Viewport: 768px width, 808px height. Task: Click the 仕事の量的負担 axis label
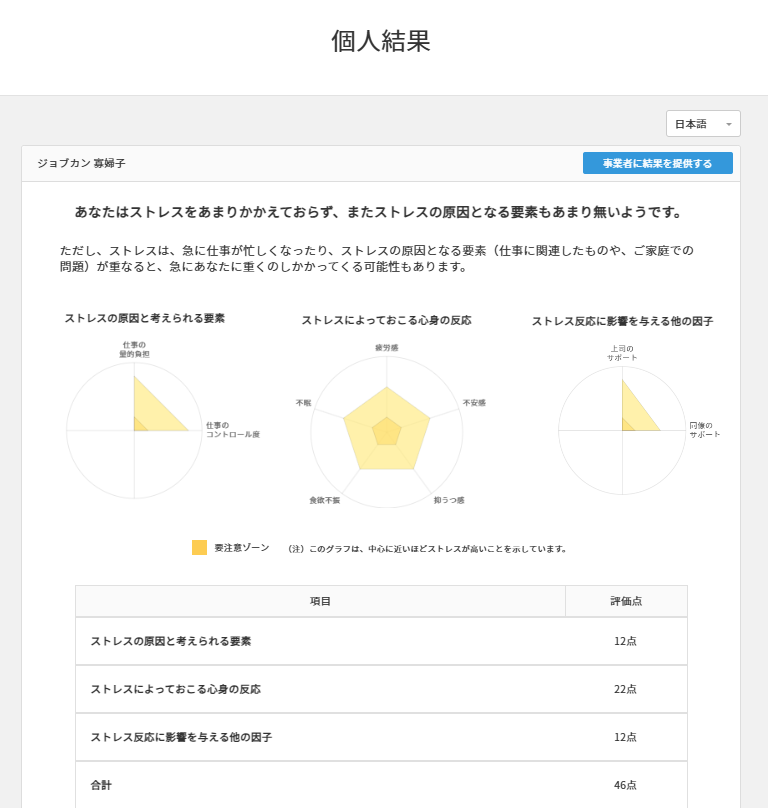(135, 349)
